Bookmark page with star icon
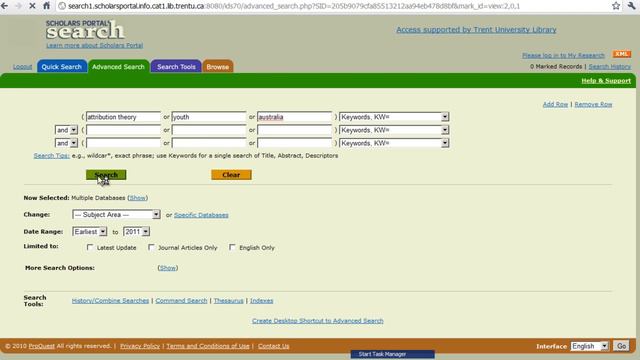The height and width of the screenshot is (360, 640). pos(616,6)
